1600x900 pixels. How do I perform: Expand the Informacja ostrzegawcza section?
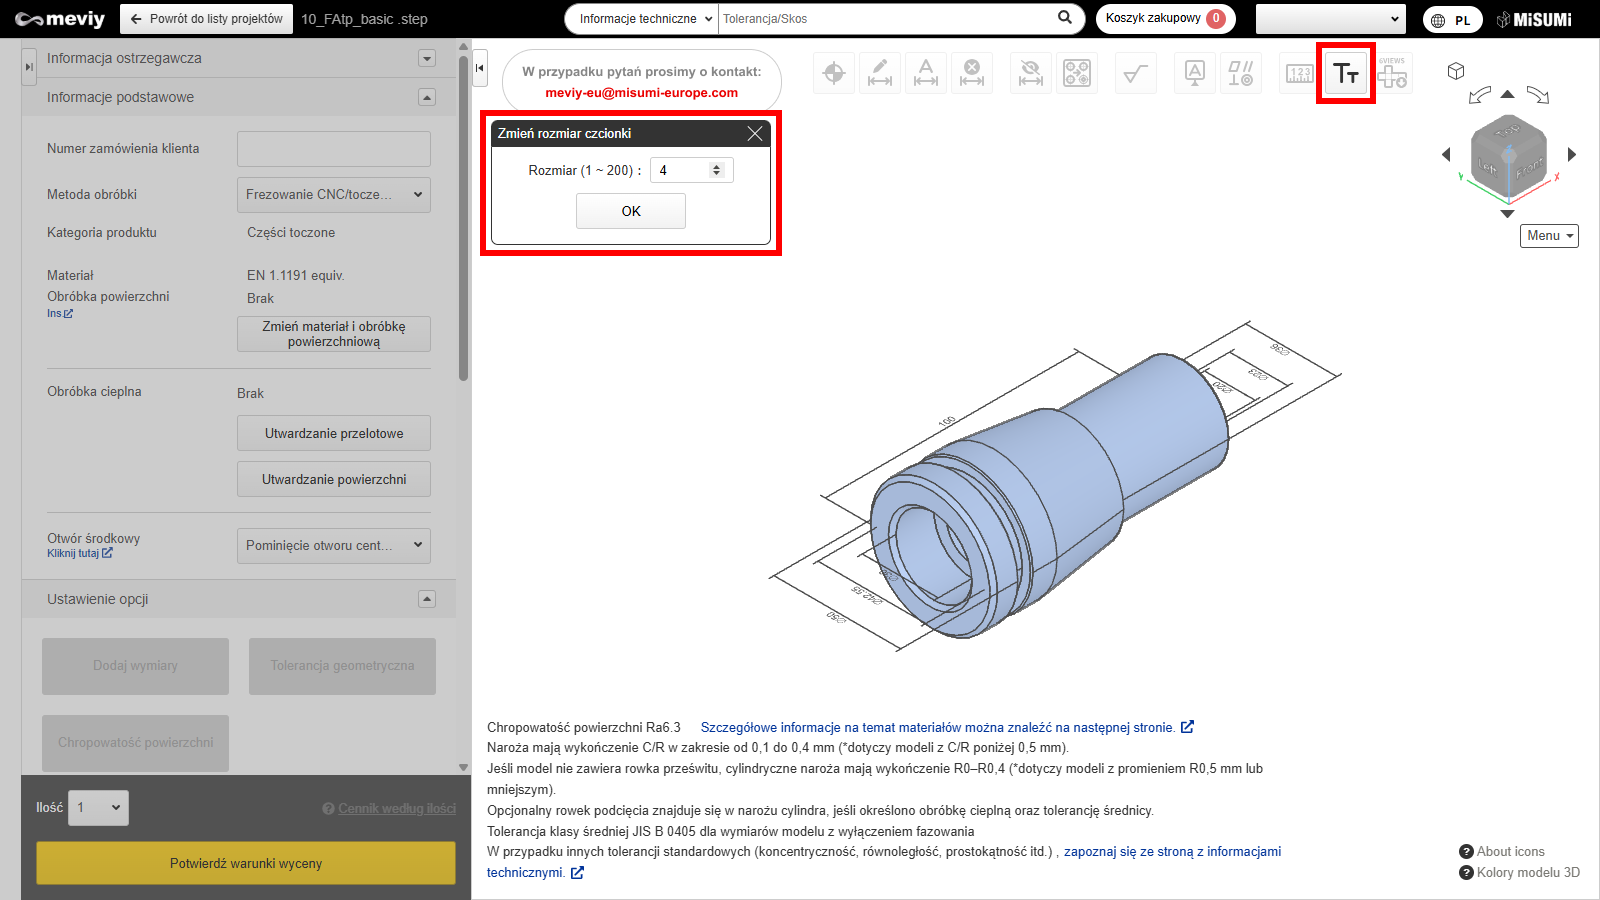(427, 58)
